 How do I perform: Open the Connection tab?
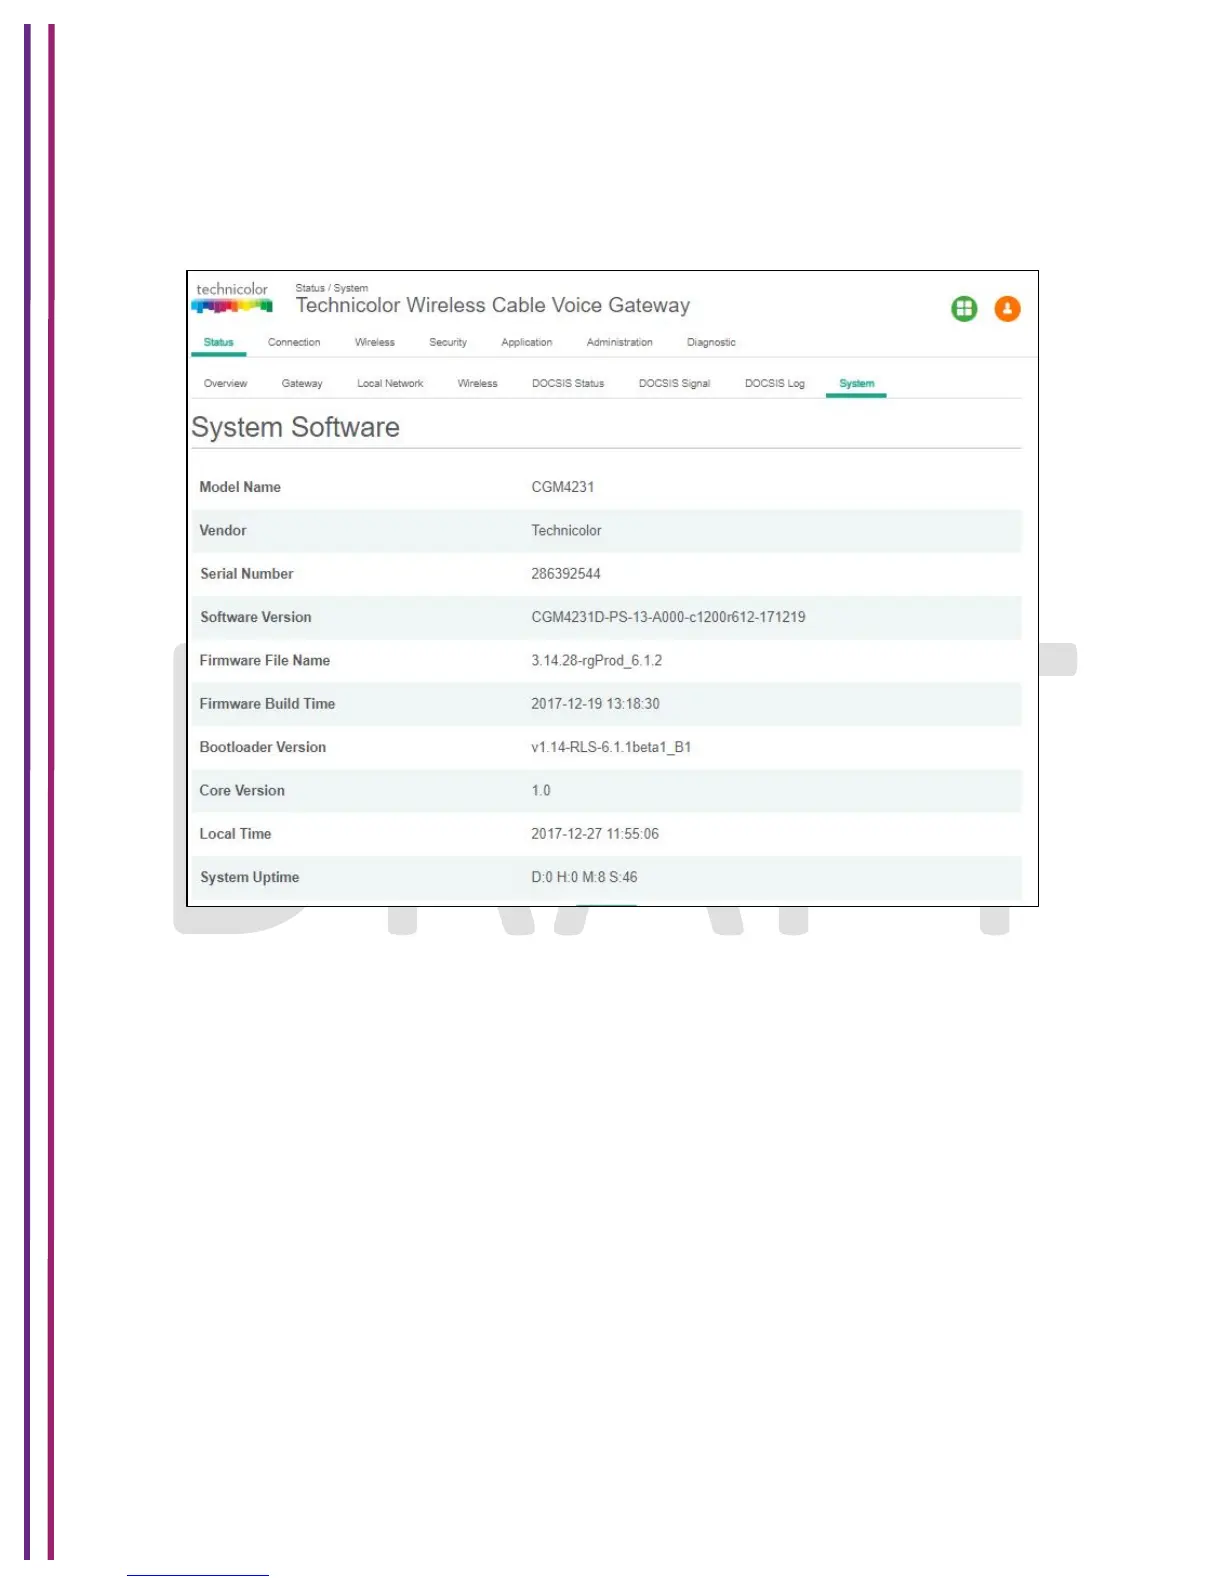pos(294,342)
